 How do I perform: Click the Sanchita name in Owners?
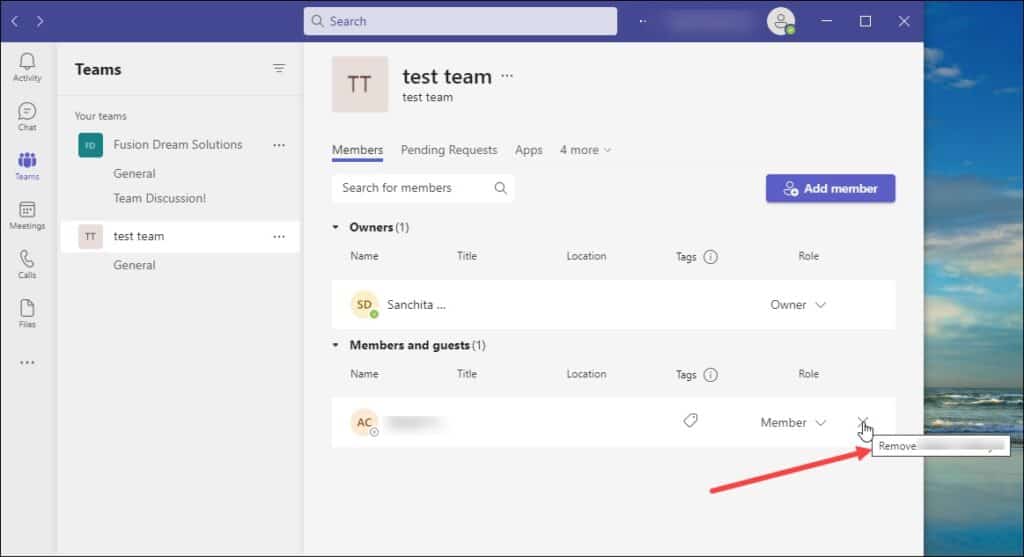416,305
